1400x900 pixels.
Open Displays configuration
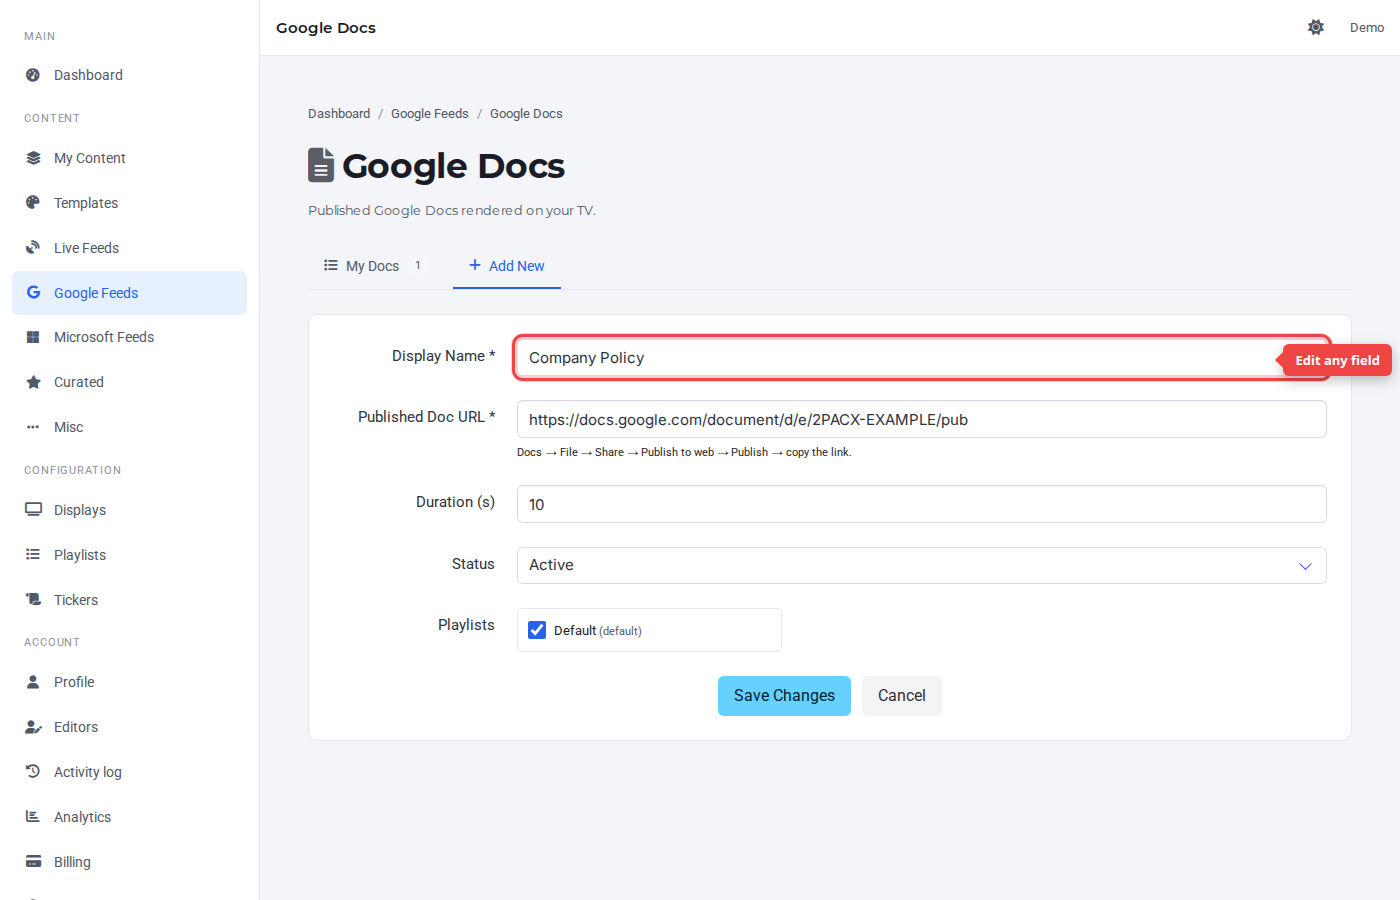click(x=129, y=510)
